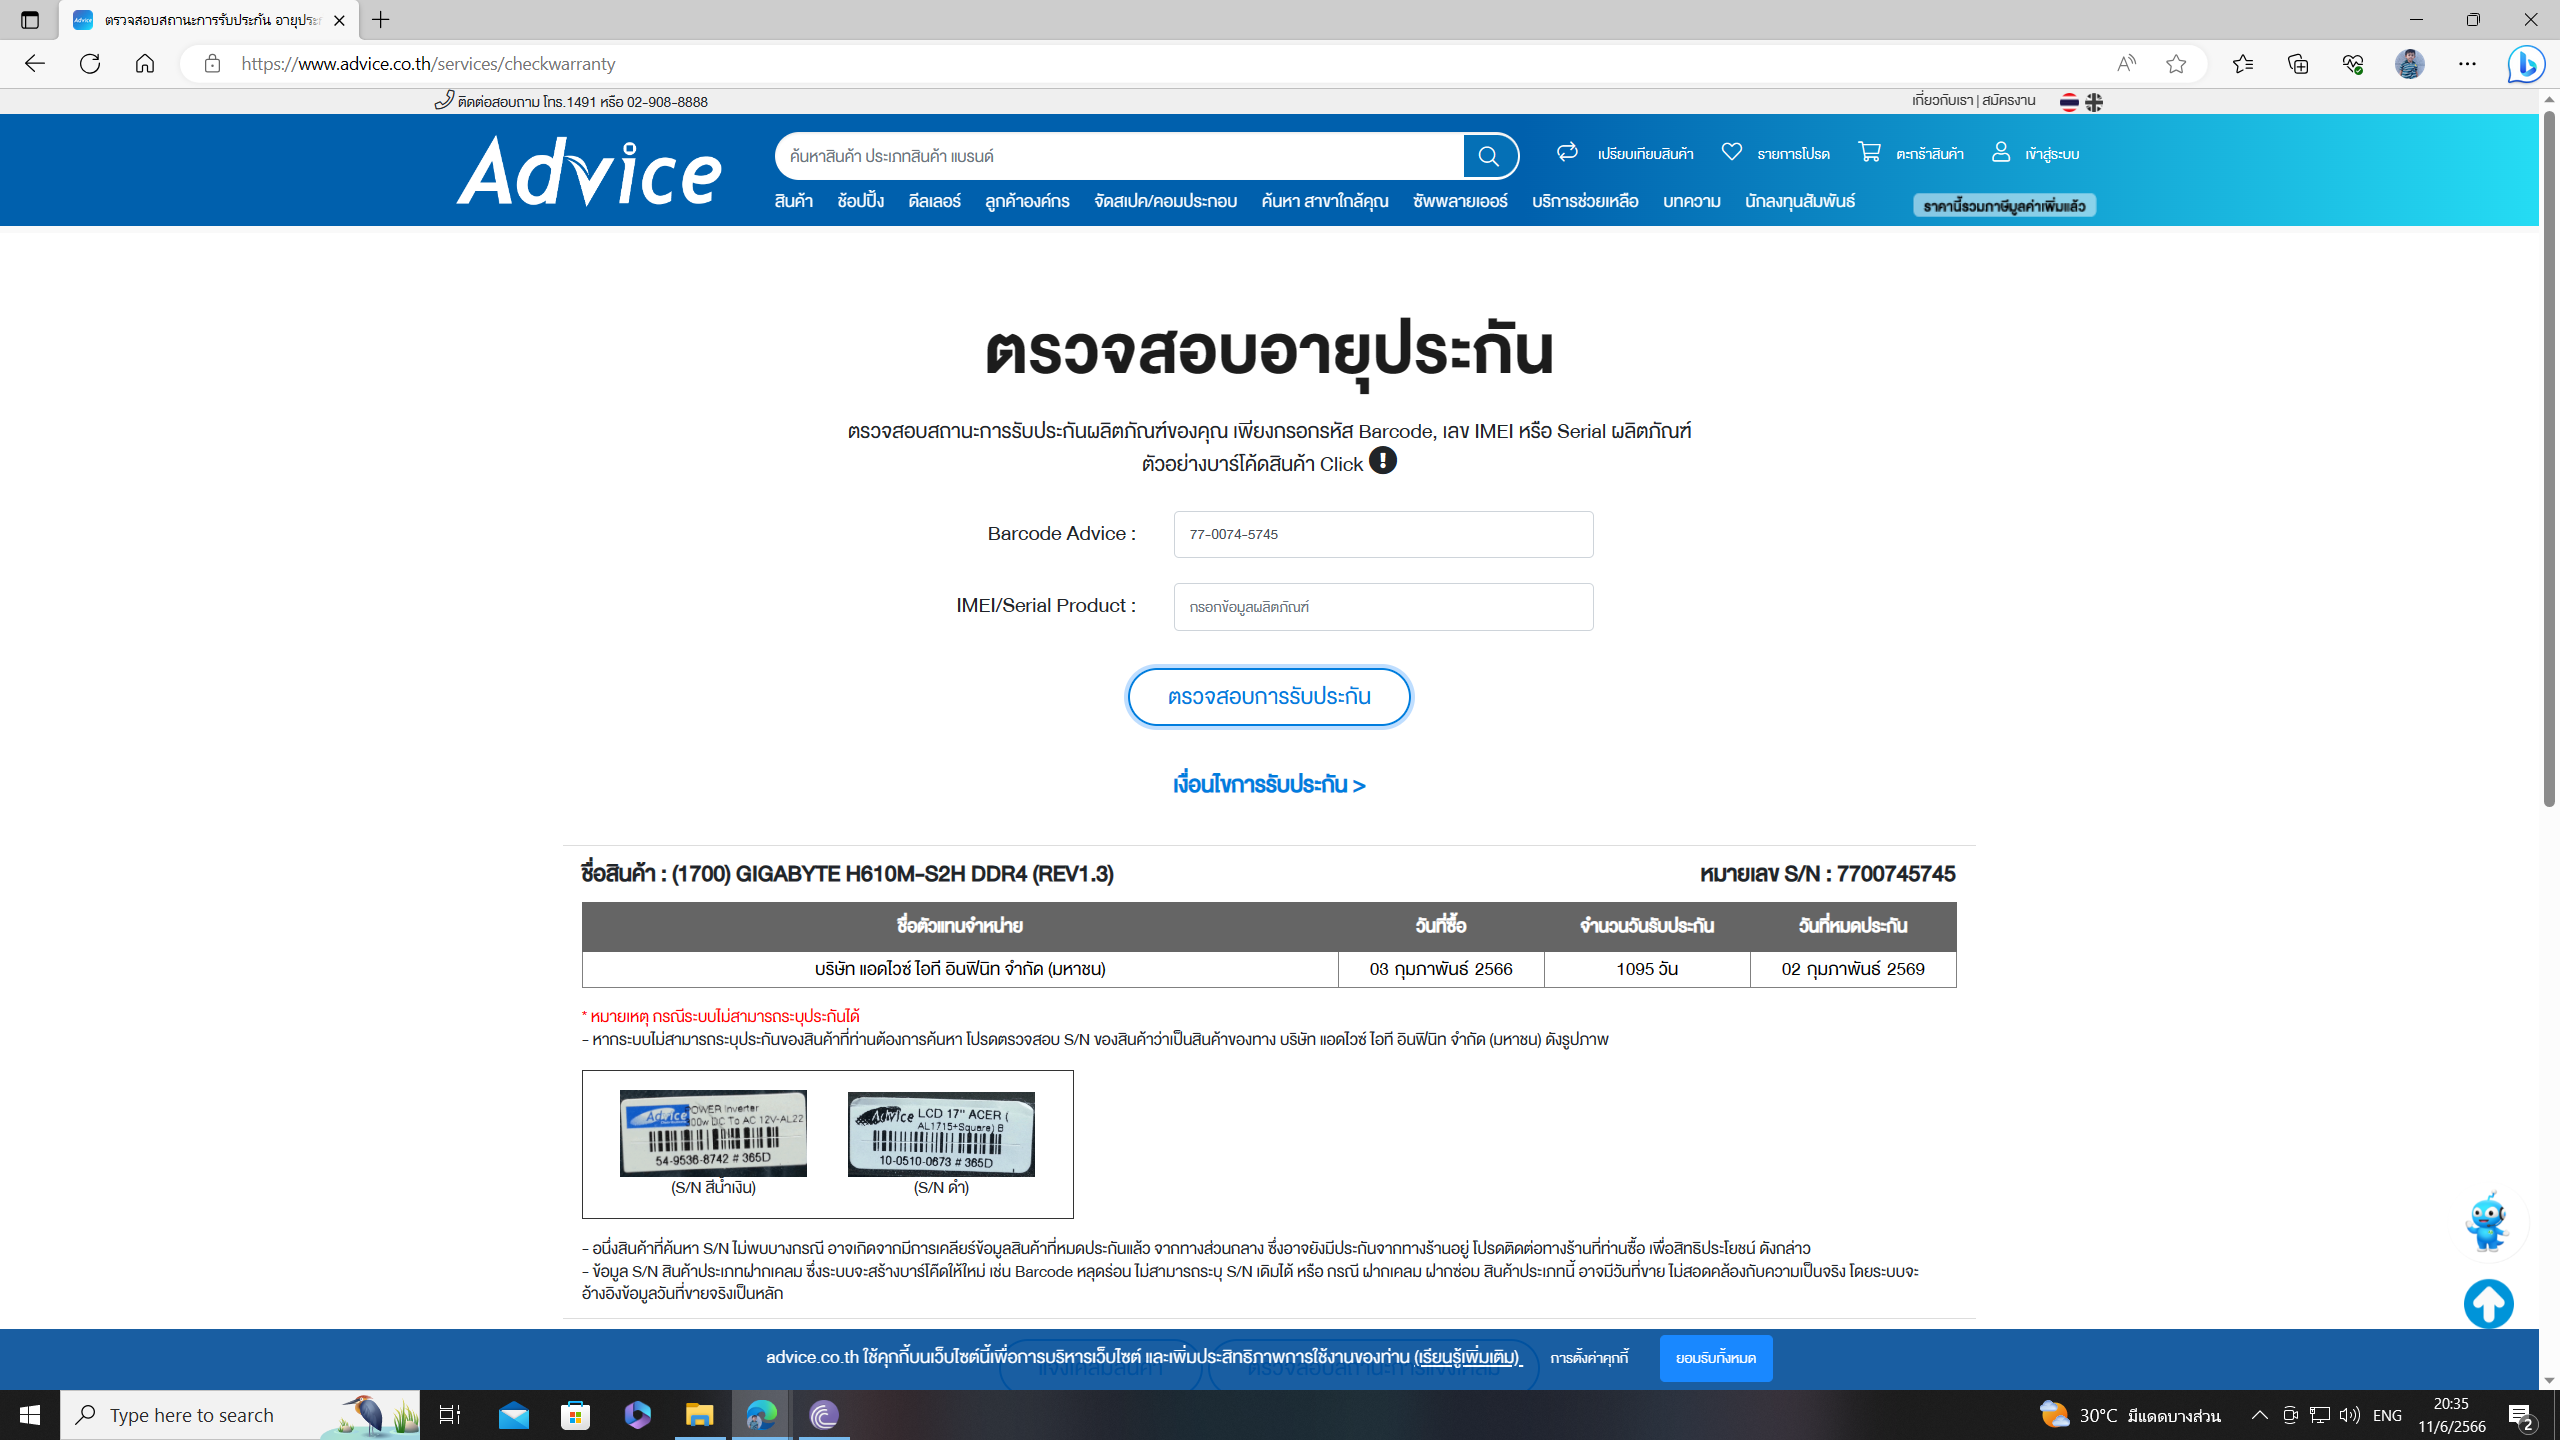The image size is (2560, 1440).
Task: Show hidden system tray icons chevron
Action: pos(2259,1415)
